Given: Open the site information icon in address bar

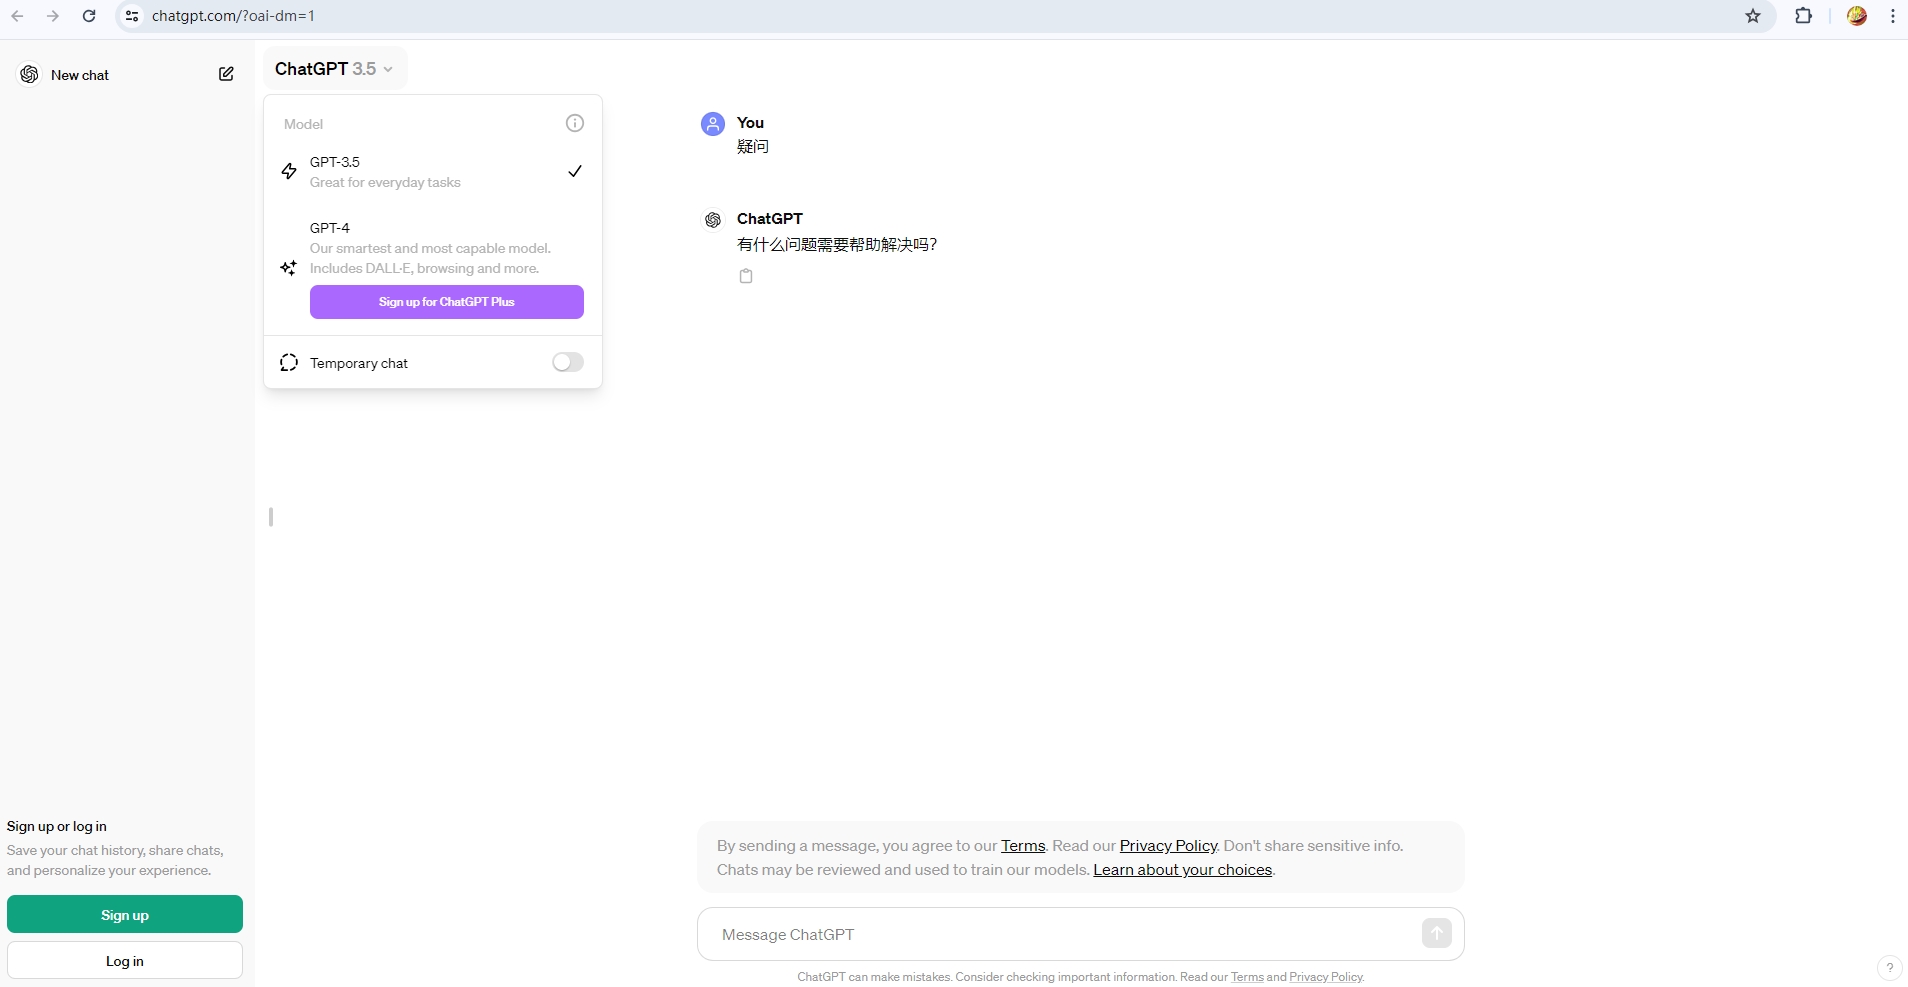Looking at the screenshot, I should [x=132, y=16].
